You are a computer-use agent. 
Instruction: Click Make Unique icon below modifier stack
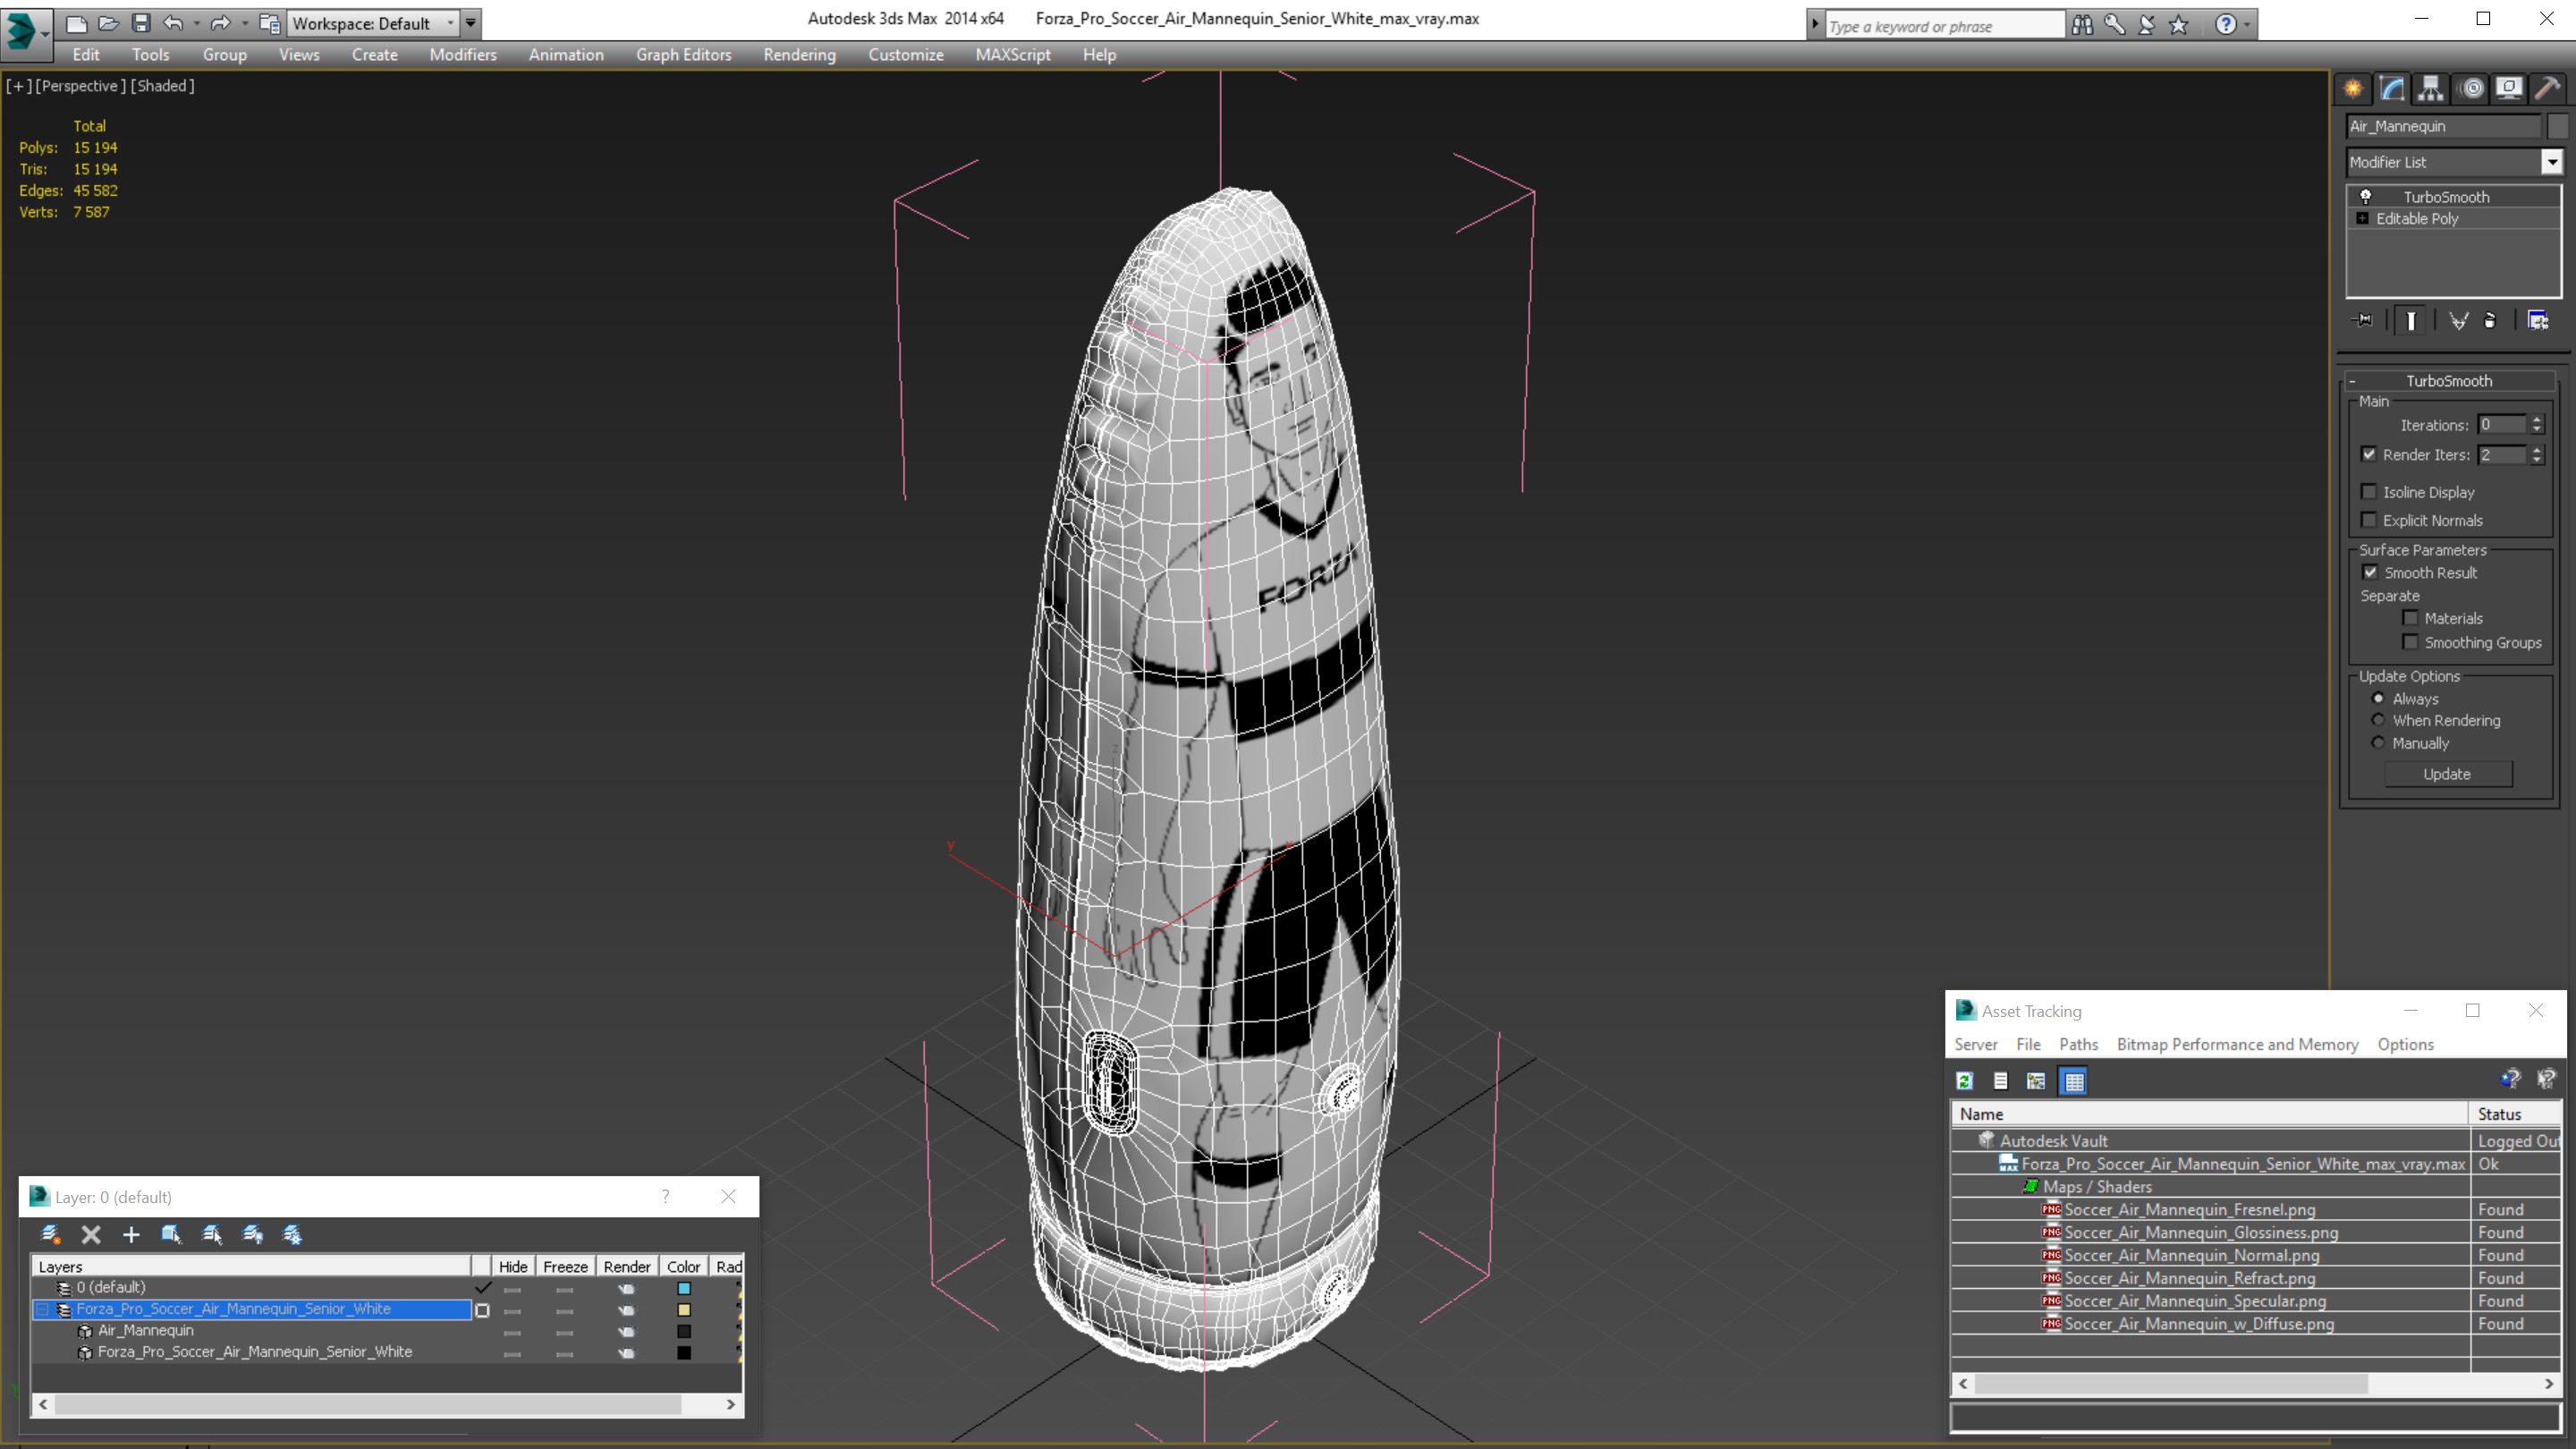tap(2458, 321)
